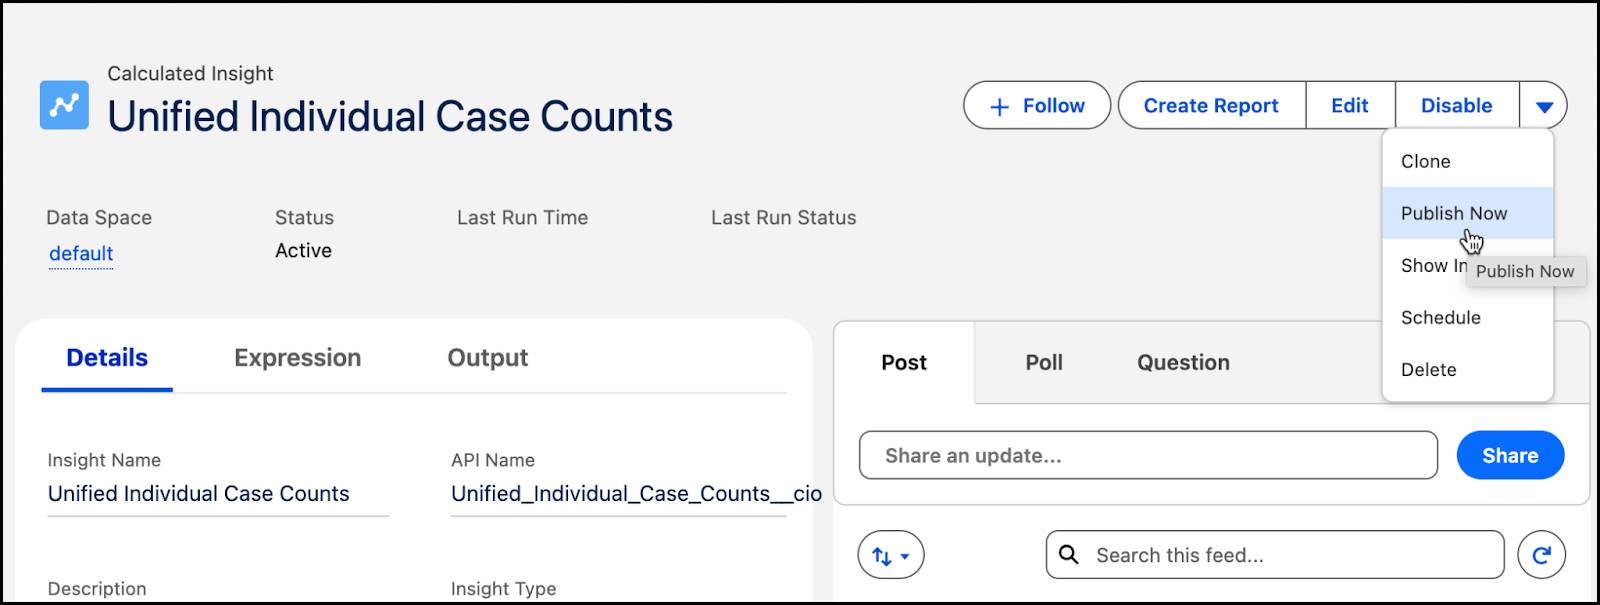The image size is (1600, 605).
Task: Refresh the feed using the refresh icon
Action: point(1542,554)
